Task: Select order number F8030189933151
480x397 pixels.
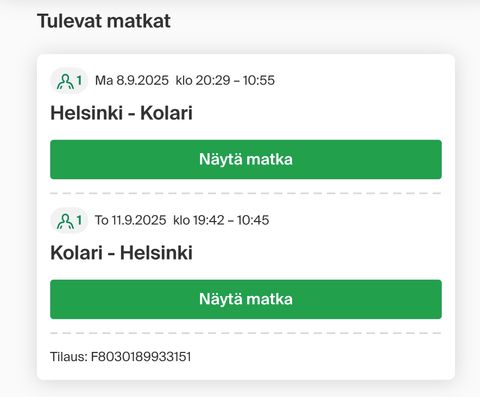Action: tap(141, 357)
